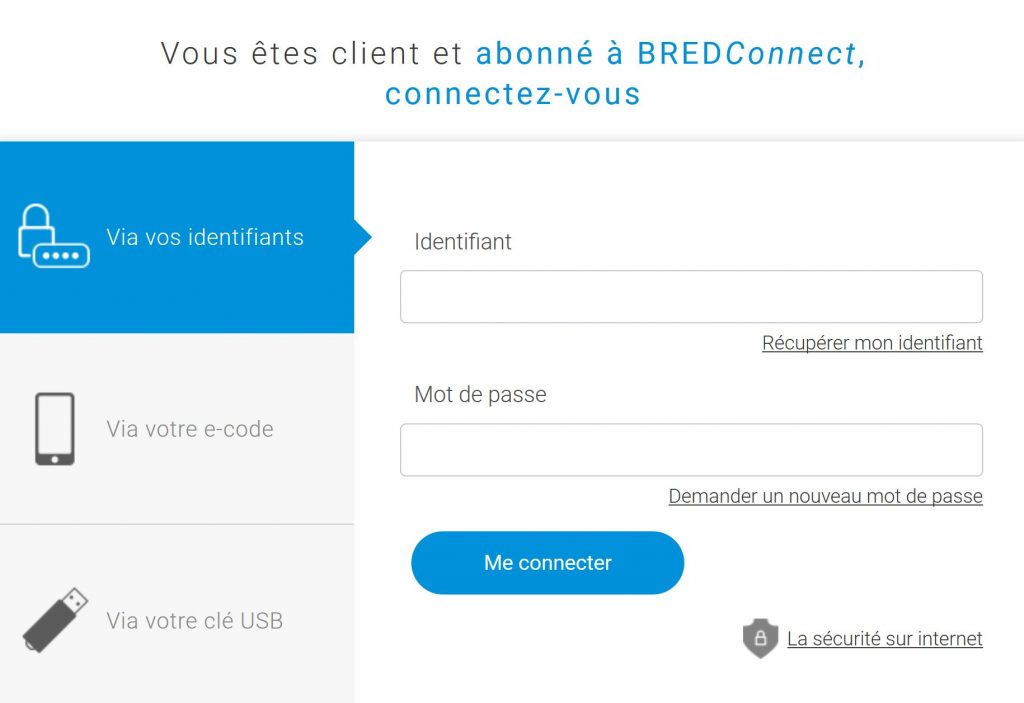Switch to the "Via votre clé USB" tab
Image resolution: width=1024 pixels, height=703 pixels.
point(195,621)
